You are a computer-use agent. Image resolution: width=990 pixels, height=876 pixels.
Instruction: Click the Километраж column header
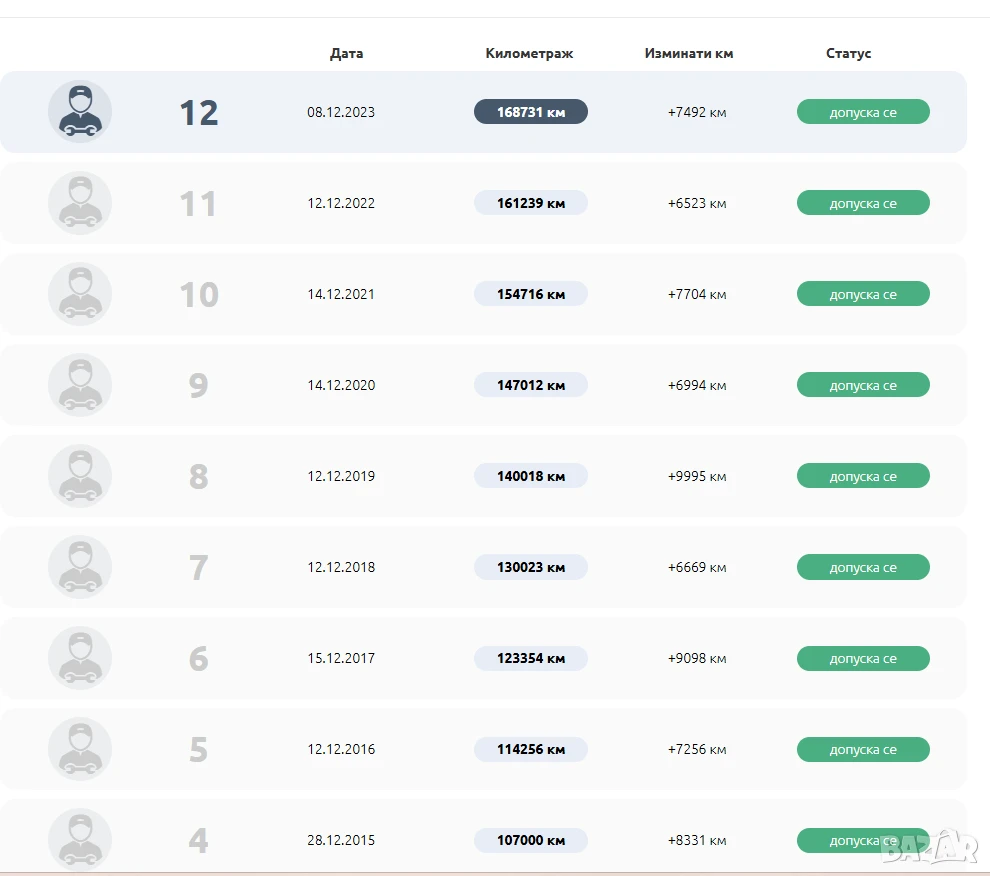[529, 53]
